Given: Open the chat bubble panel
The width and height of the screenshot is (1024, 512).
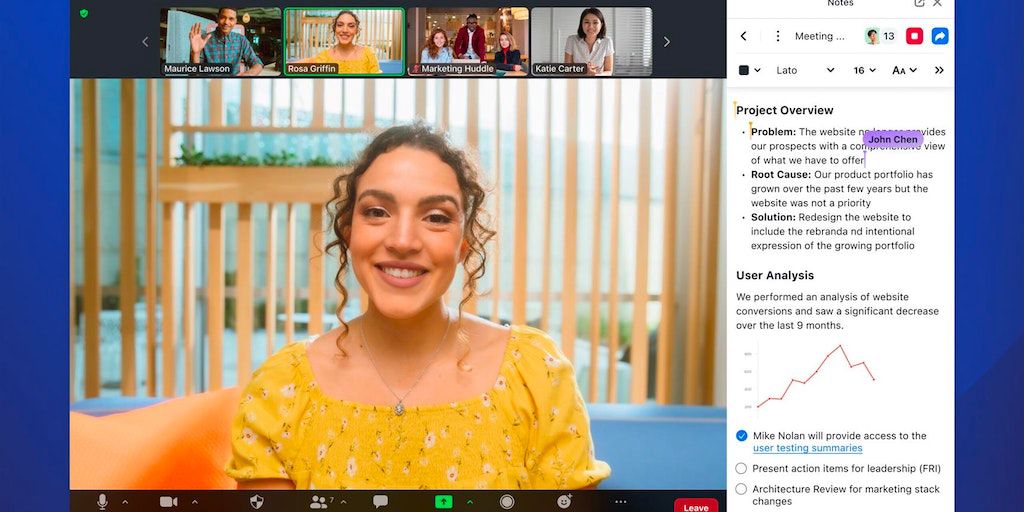Looking at the screenshot, I should pyautogui.click(x=380, y=501).
